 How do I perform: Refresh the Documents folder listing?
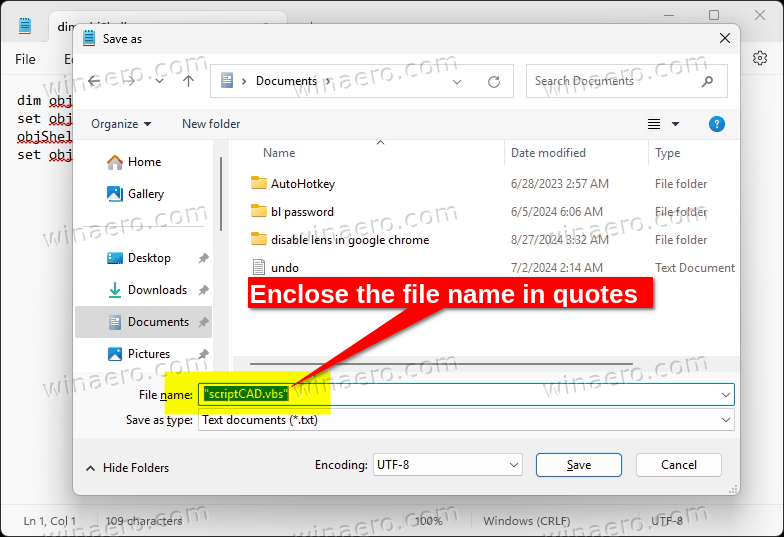point(494,82)
